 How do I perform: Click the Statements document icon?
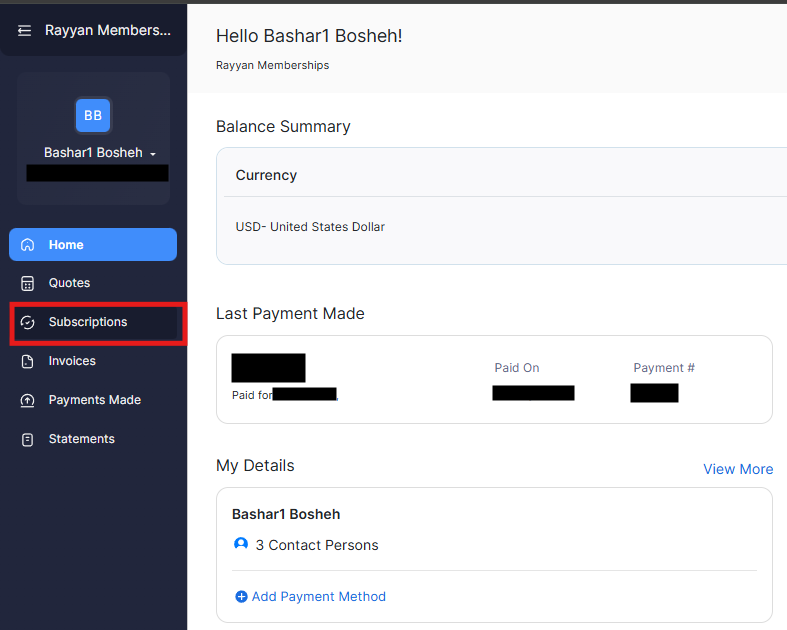[x=28, y=439]
